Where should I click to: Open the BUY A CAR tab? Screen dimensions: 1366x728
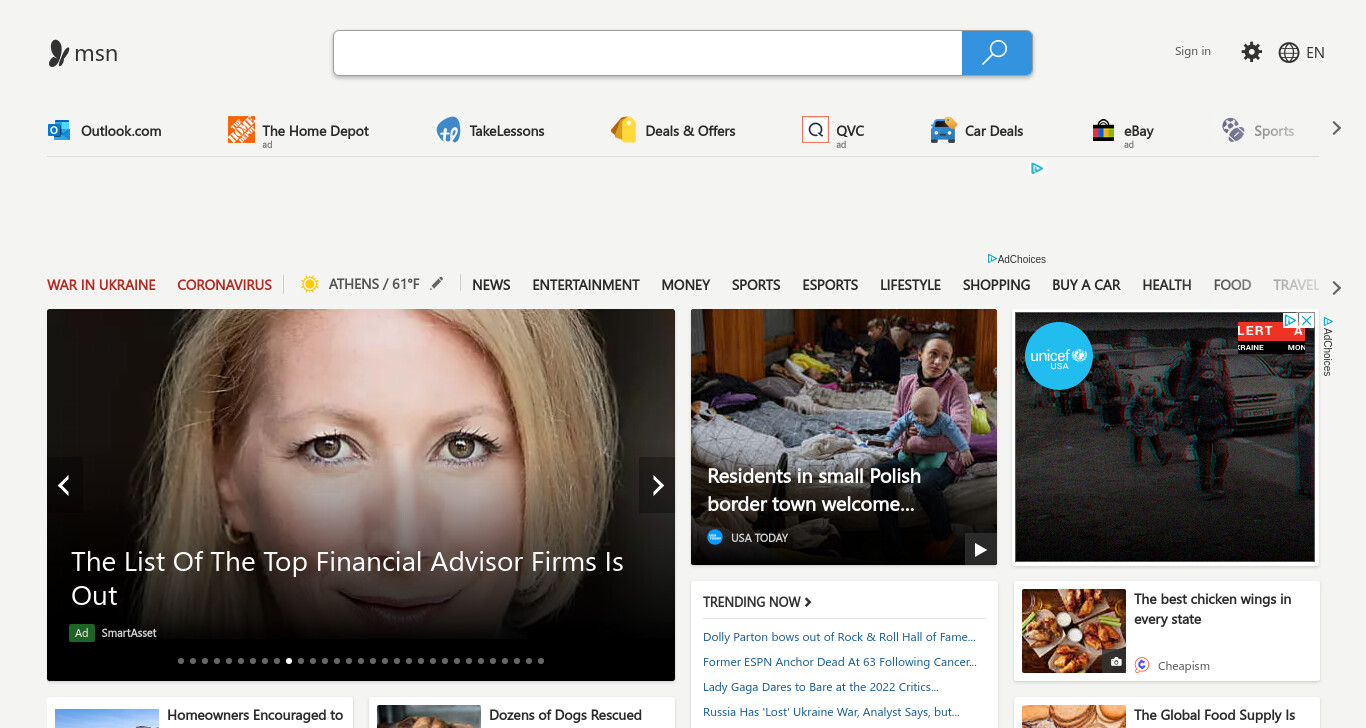click(1086, 285)
